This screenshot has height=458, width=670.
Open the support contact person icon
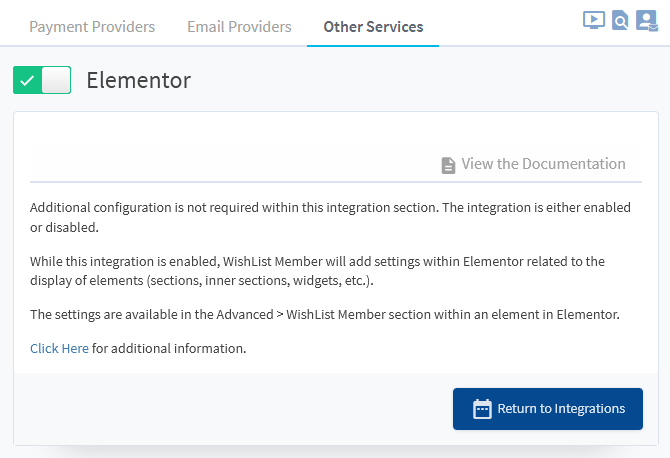point(647,21)
